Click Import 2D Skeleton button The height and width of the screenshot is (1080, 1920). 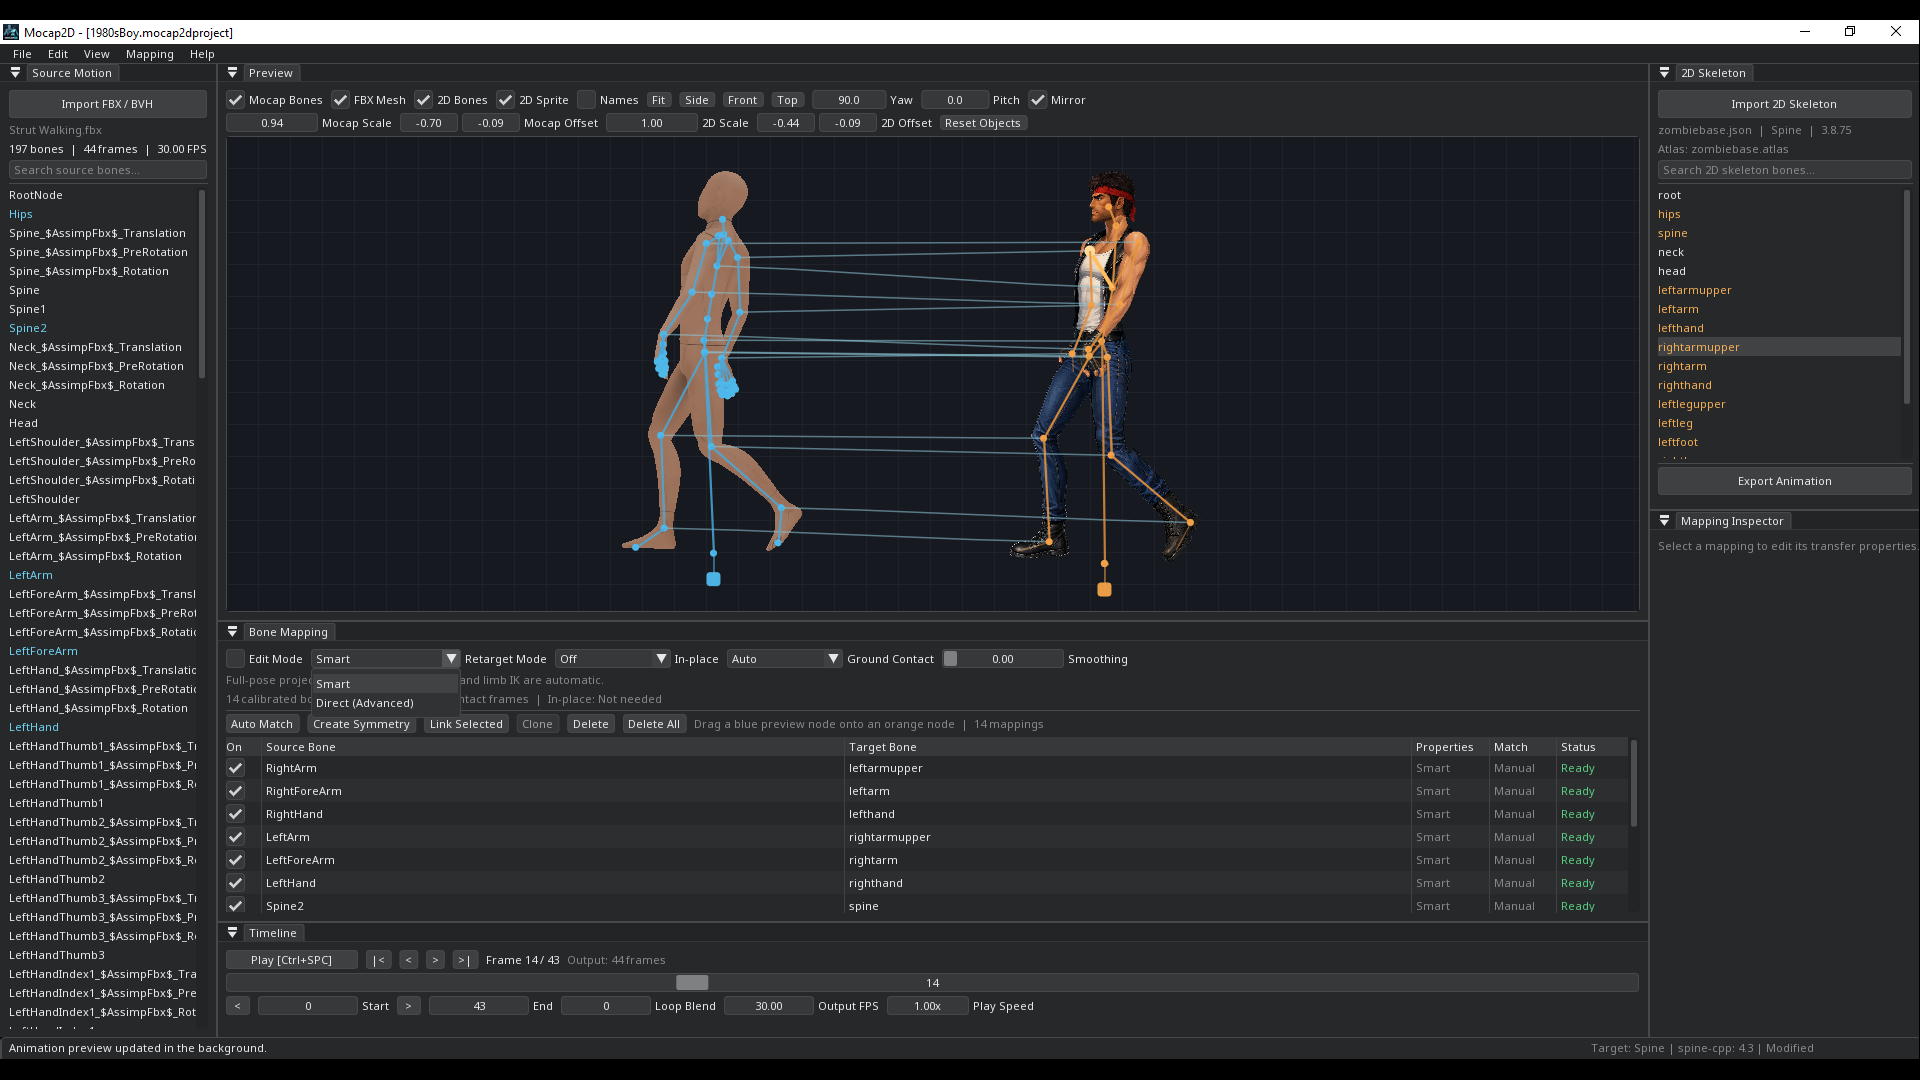[x=1784, y=104]
